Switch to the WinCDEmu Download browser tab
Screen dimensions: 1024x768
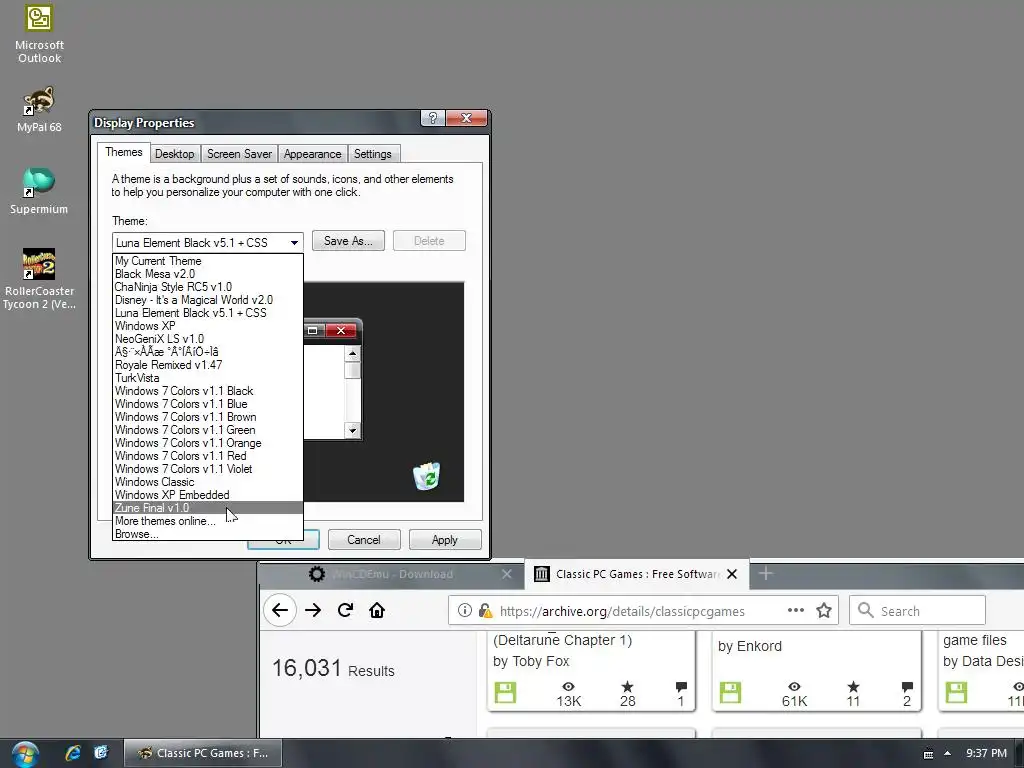pos(392,574)
